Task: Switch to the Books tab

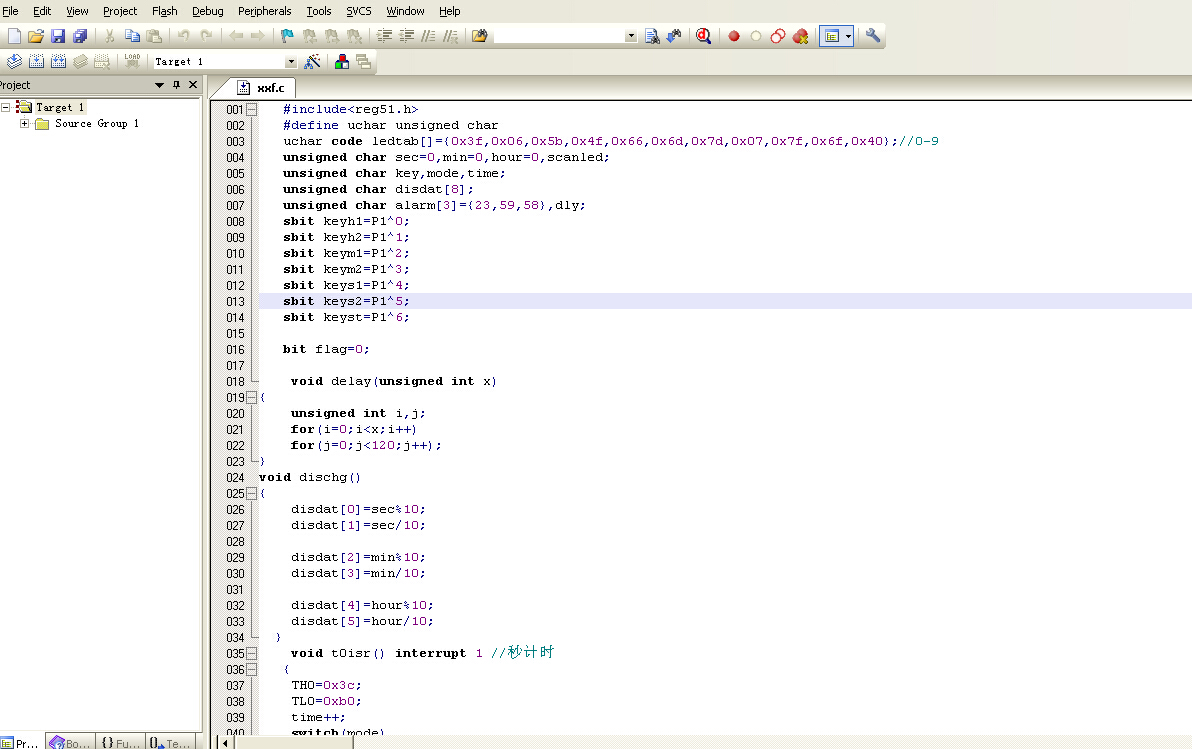Action: (70, 743)
